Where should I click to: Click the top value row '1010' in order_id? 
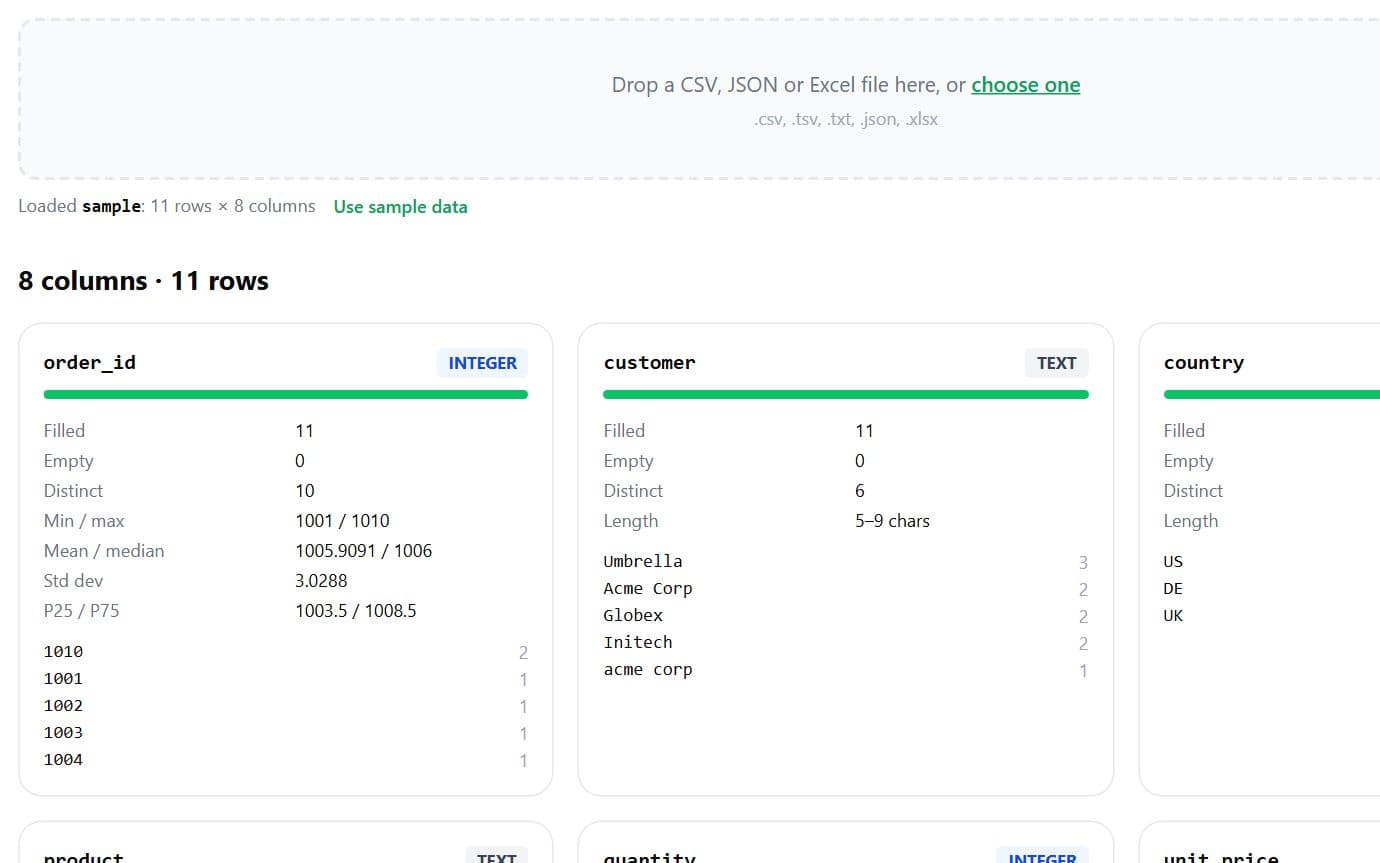(x=285, y=652)
